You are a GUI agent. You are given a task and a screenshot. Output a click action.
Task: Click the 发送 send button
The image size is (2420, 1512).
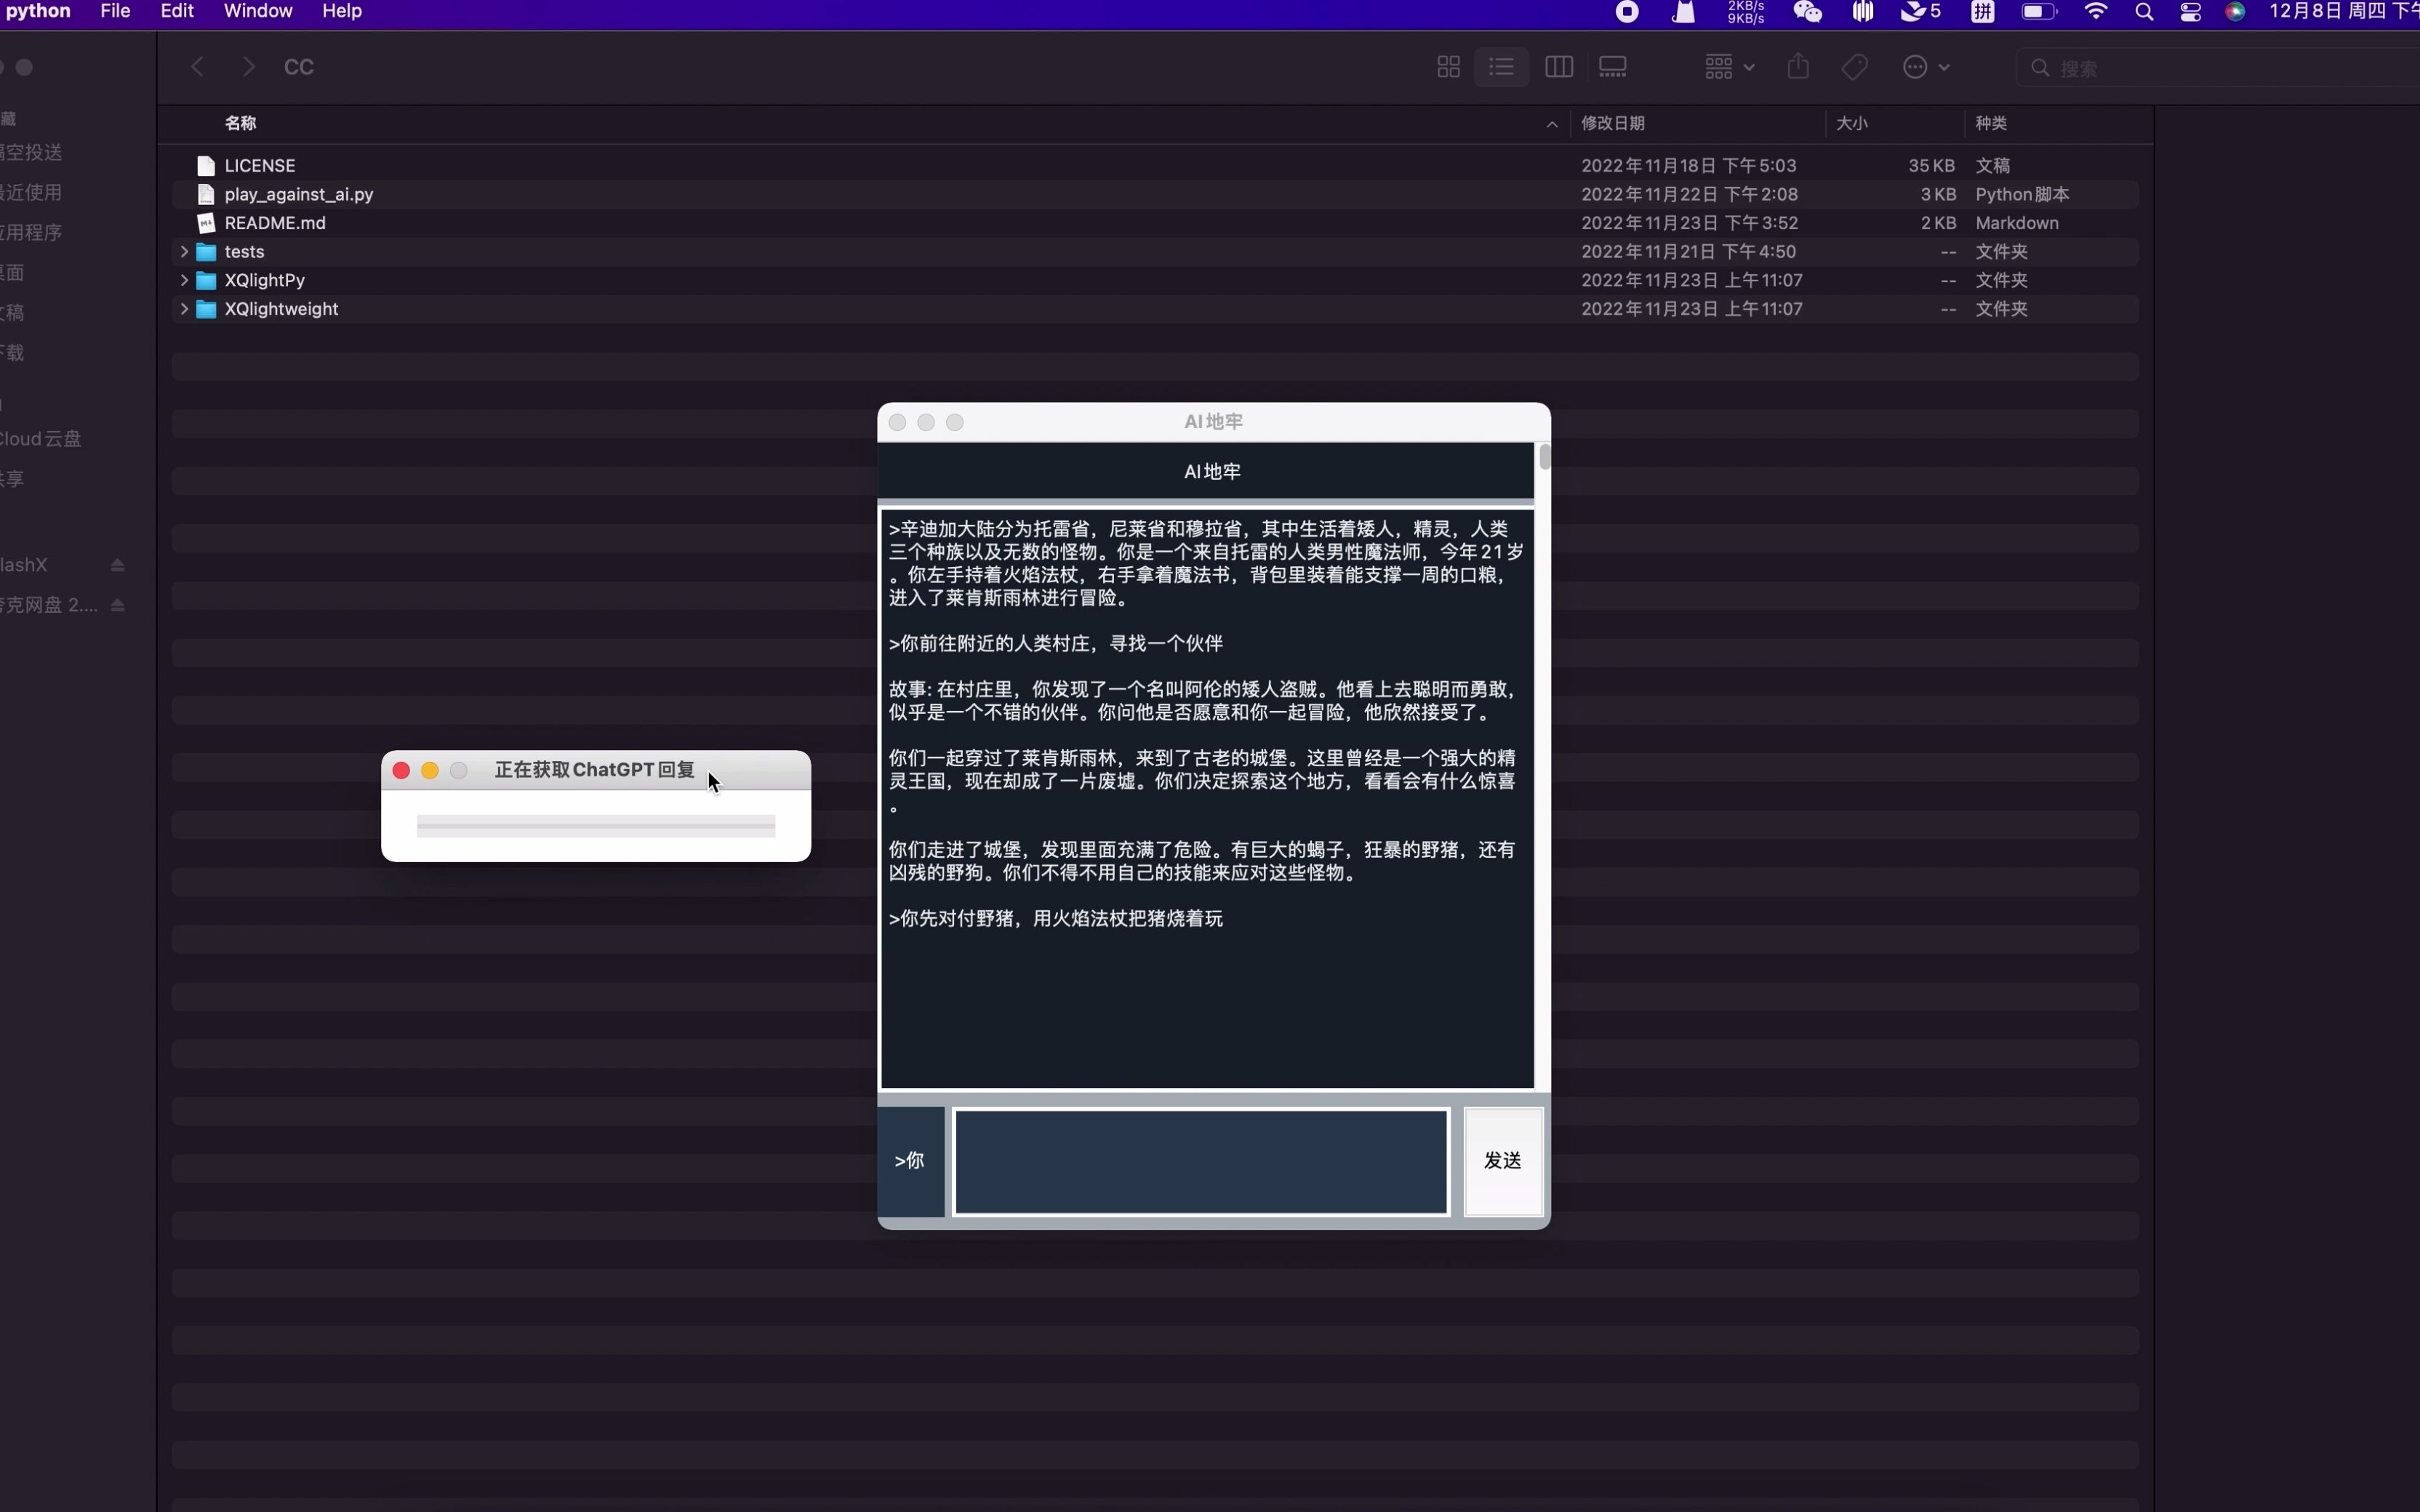(1503, 1160)
